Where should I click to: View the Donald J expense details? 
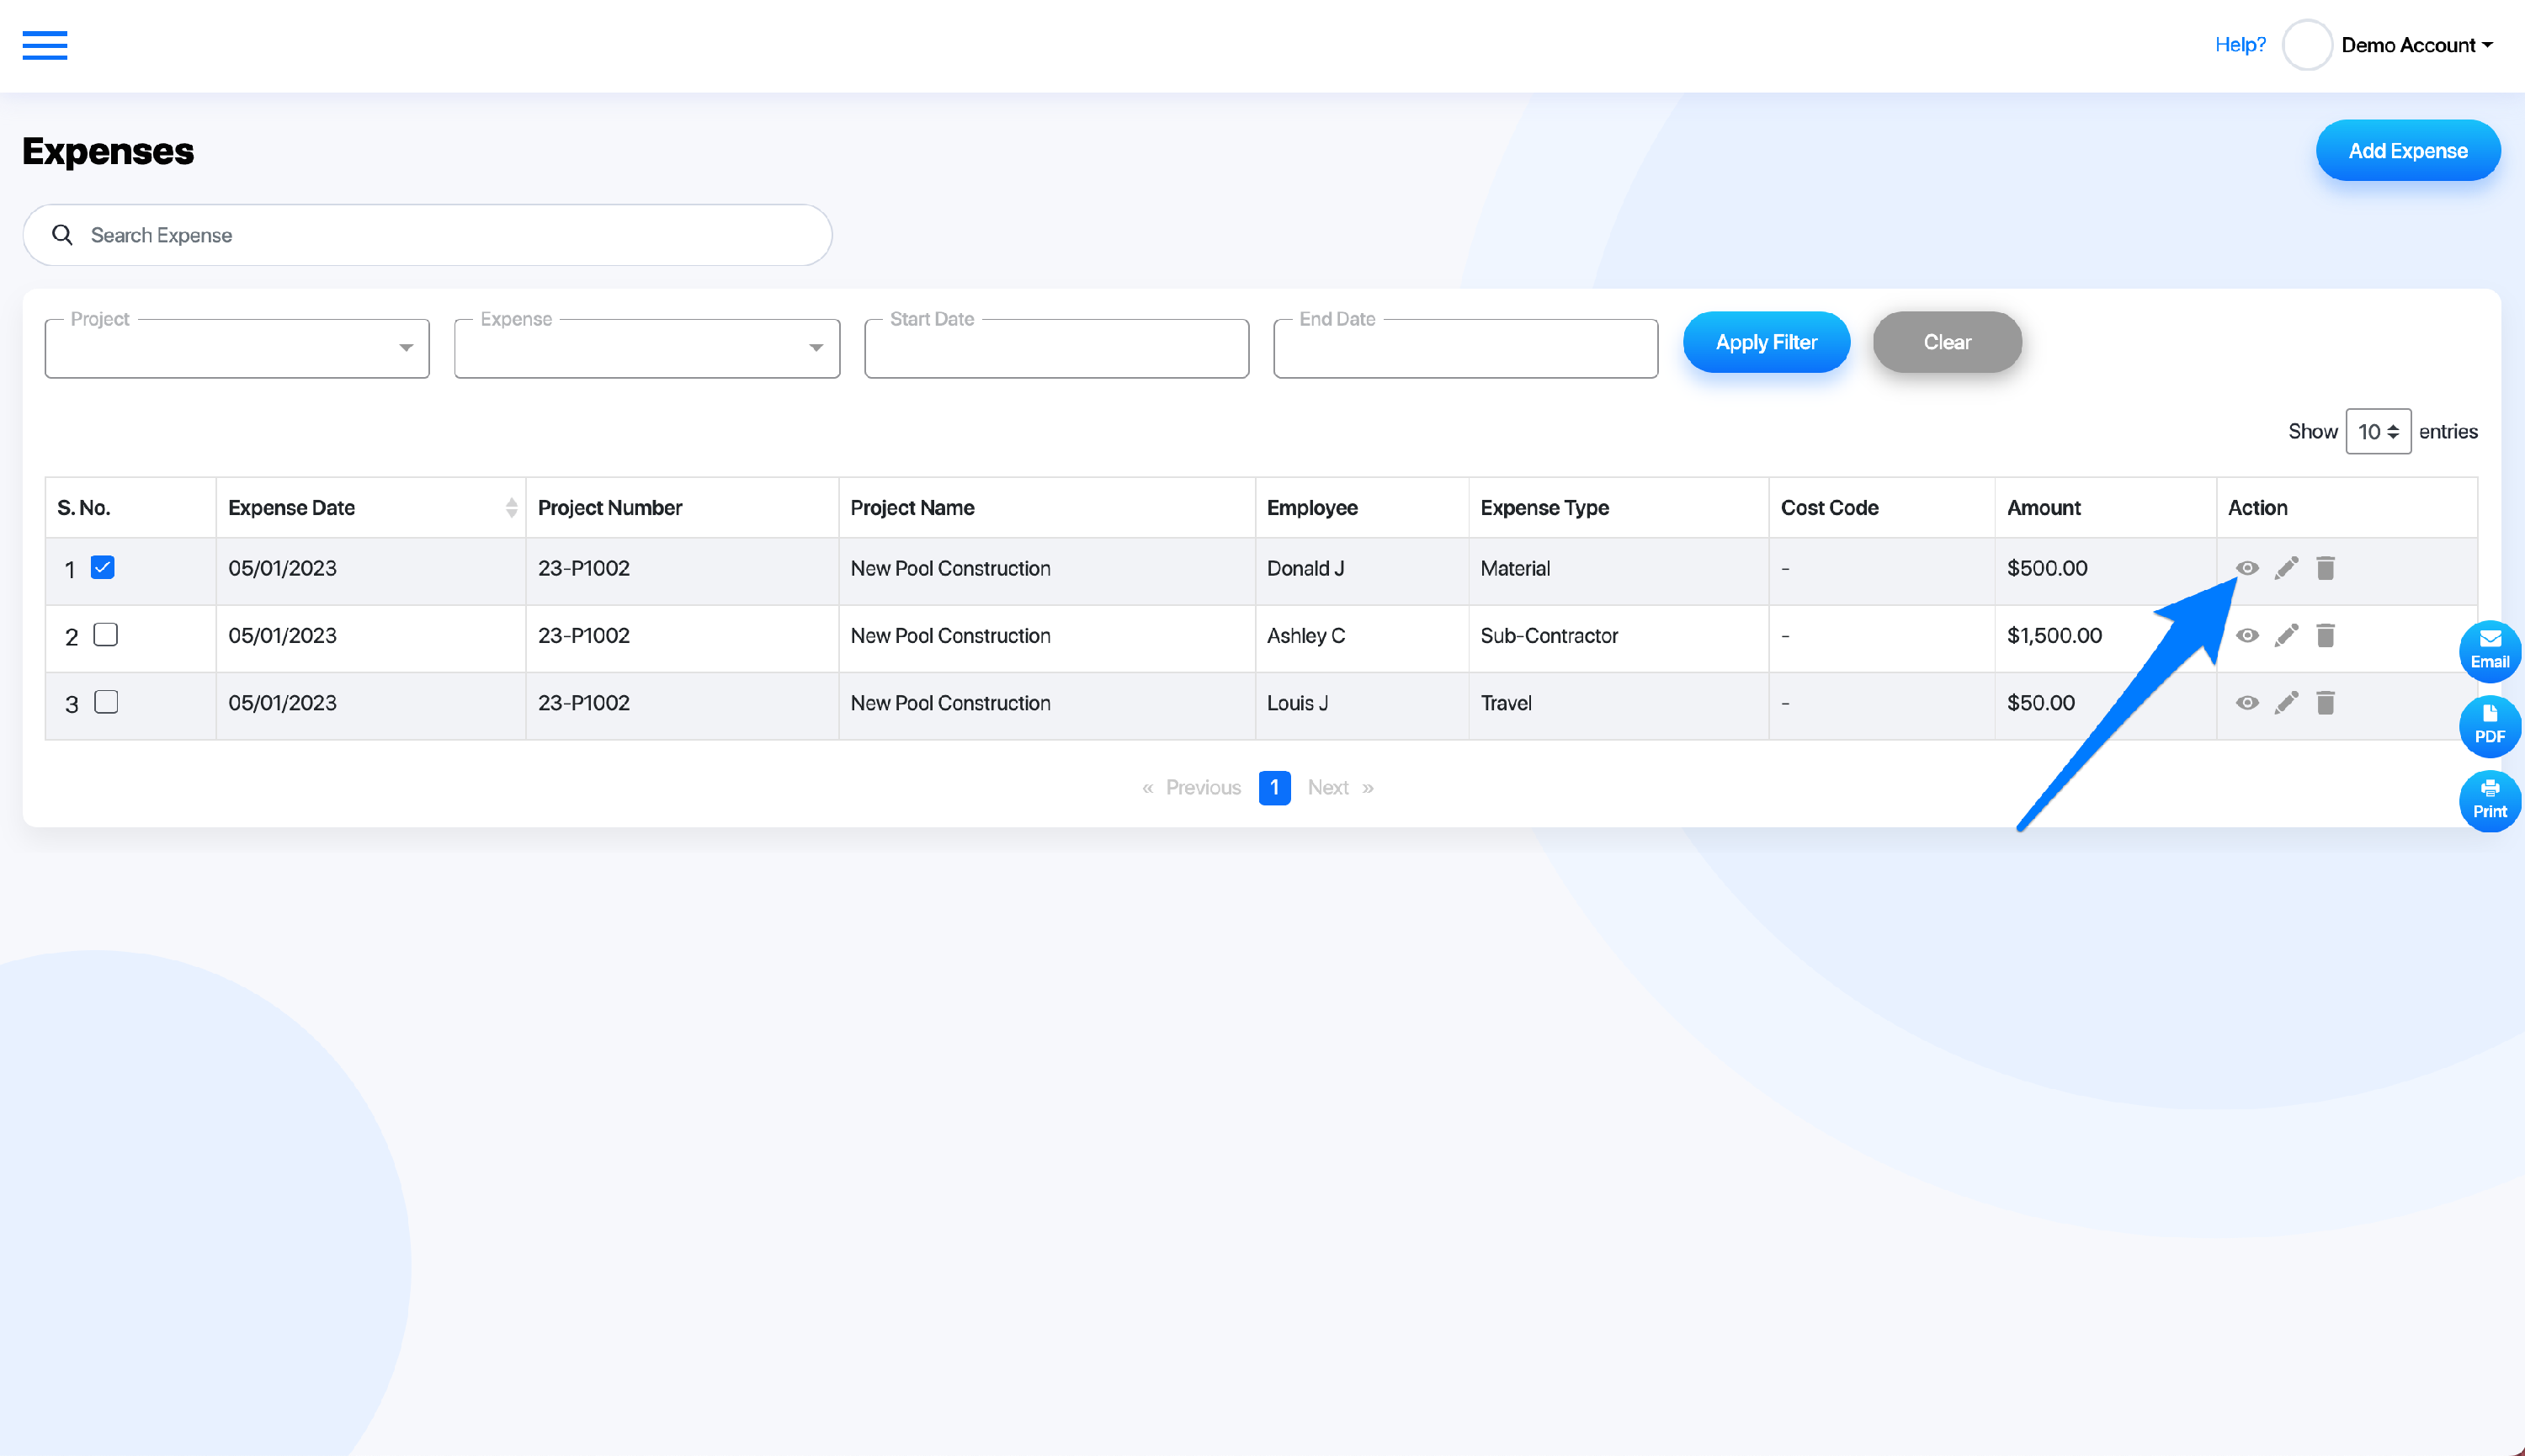[2247, 568]
